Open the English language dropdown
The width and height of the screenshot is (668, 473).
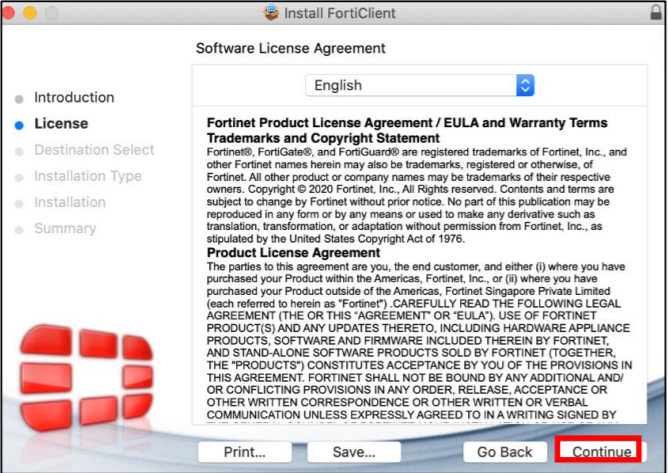[420, 86]
